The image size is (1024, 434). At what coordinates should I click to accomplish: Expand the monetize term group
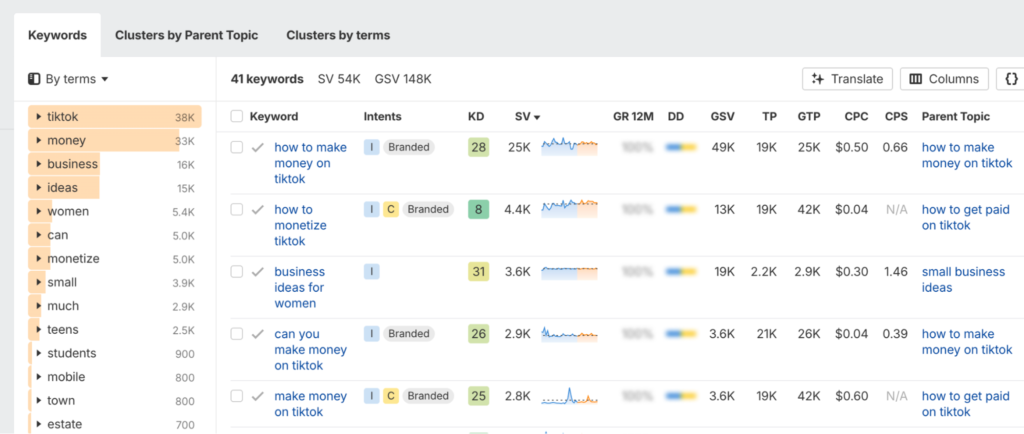39,258
